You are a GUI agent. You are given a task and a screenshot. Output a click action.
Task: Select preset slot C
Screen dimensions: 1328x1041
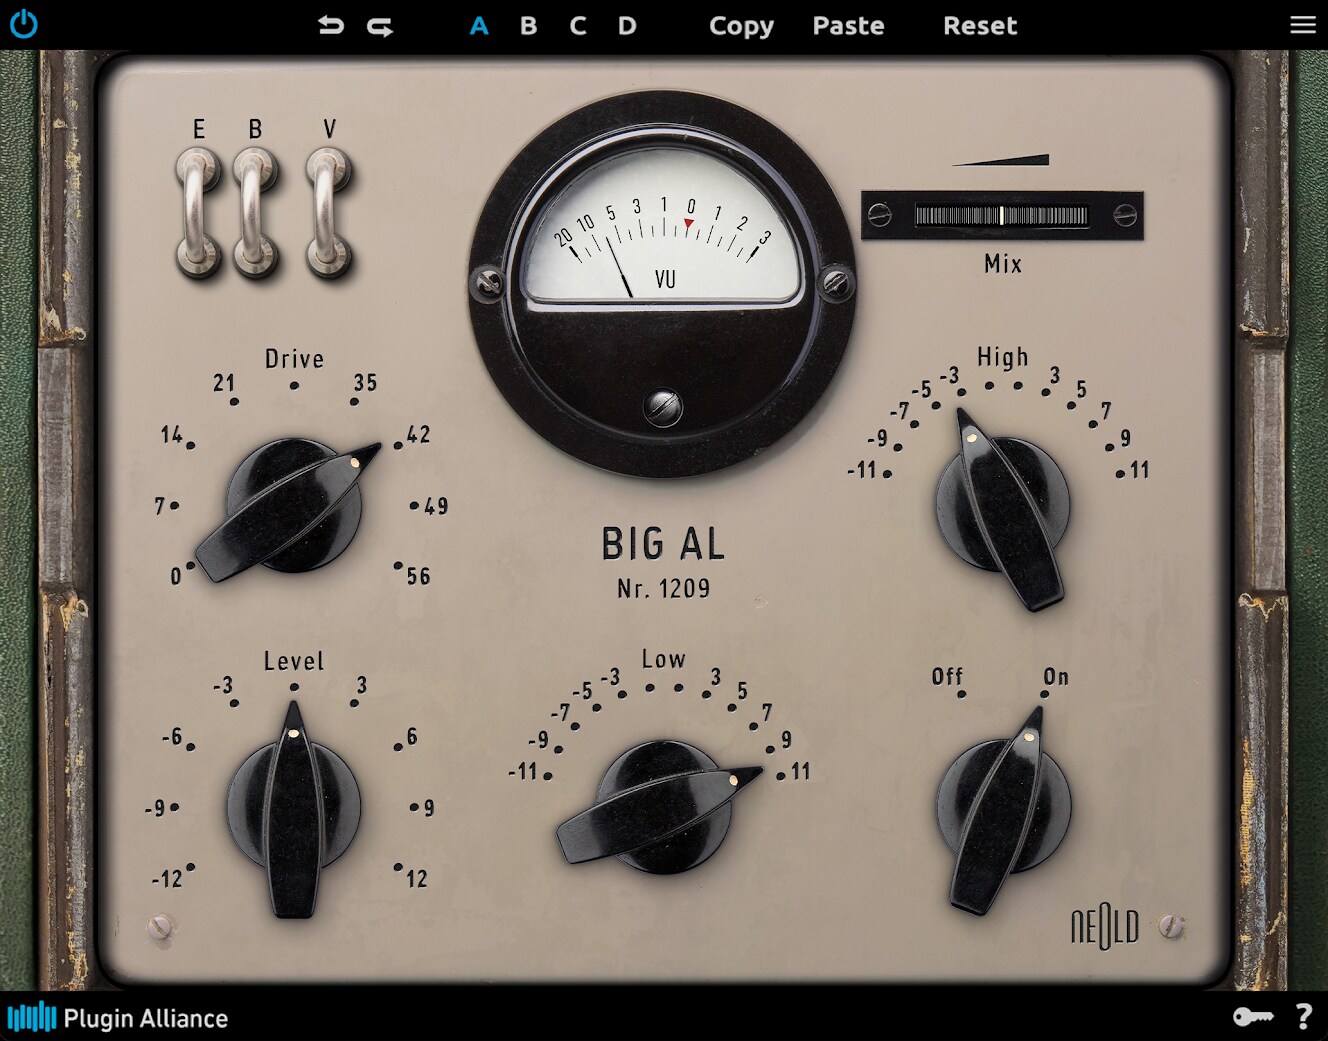pyautogui.click(x=578, y=26)
